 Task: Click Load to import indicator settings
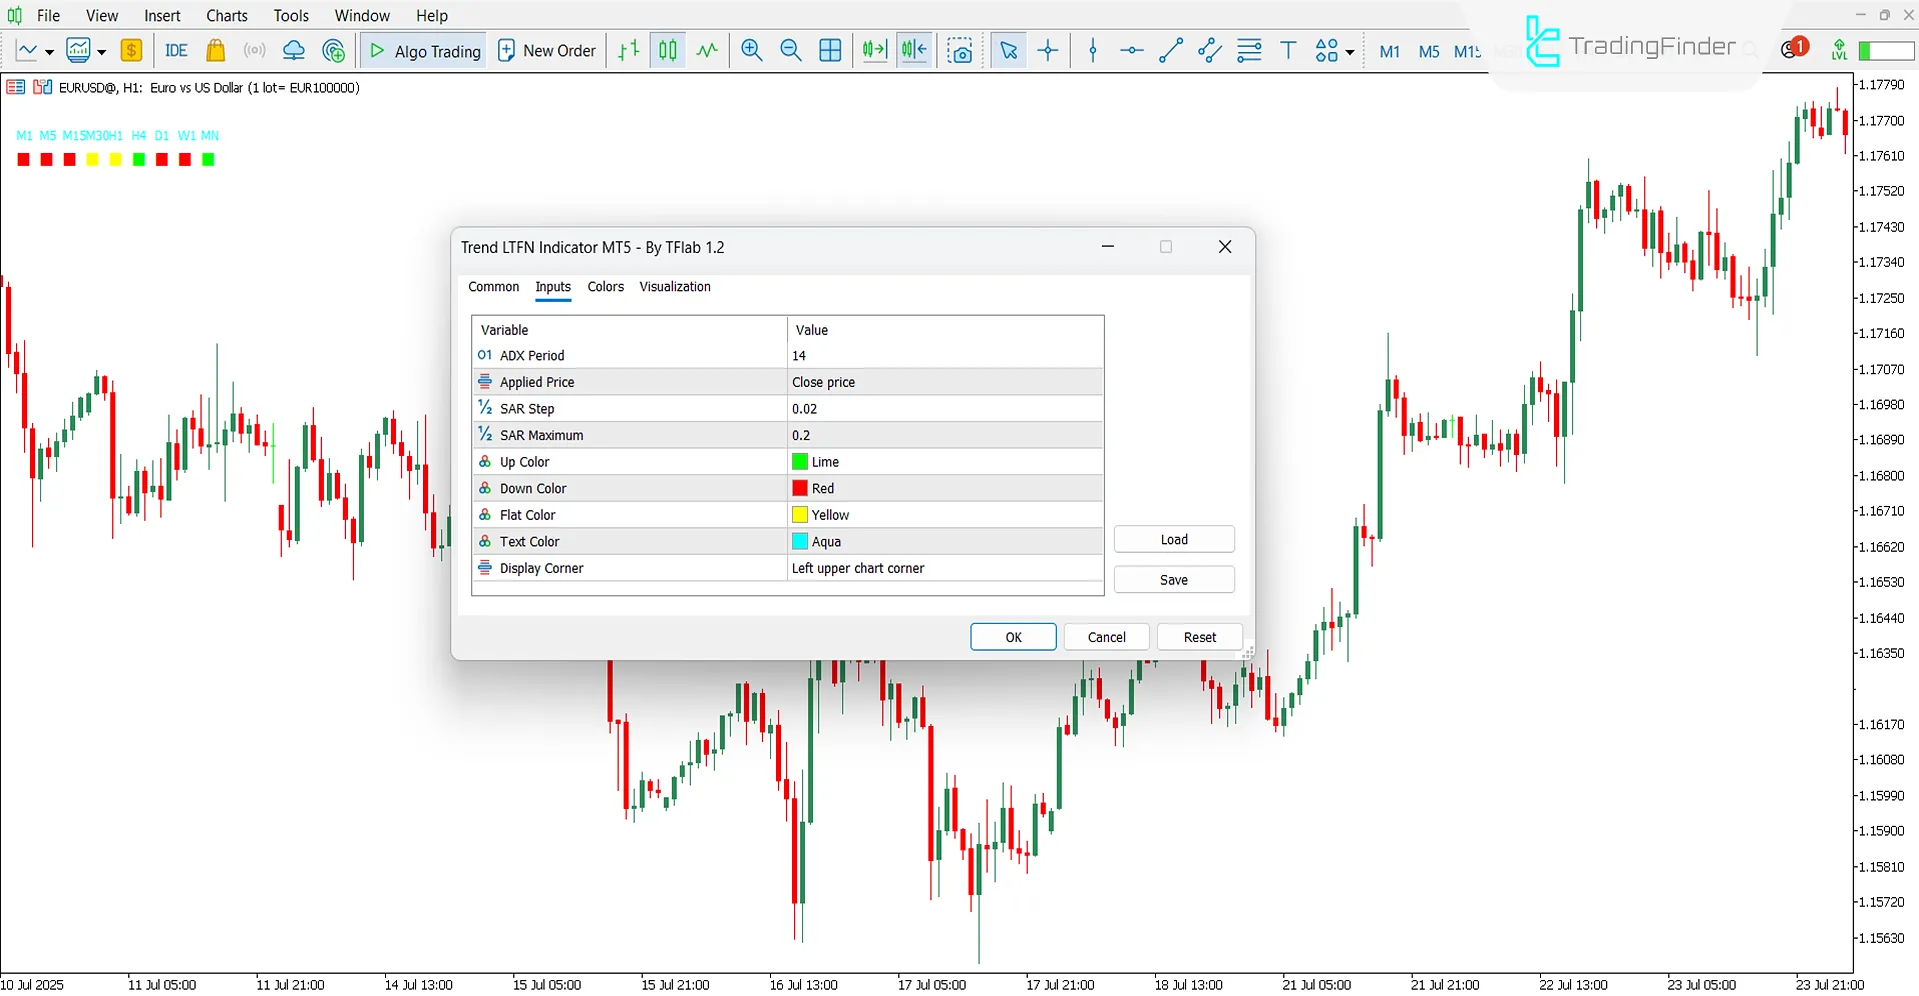(1174, 538)
